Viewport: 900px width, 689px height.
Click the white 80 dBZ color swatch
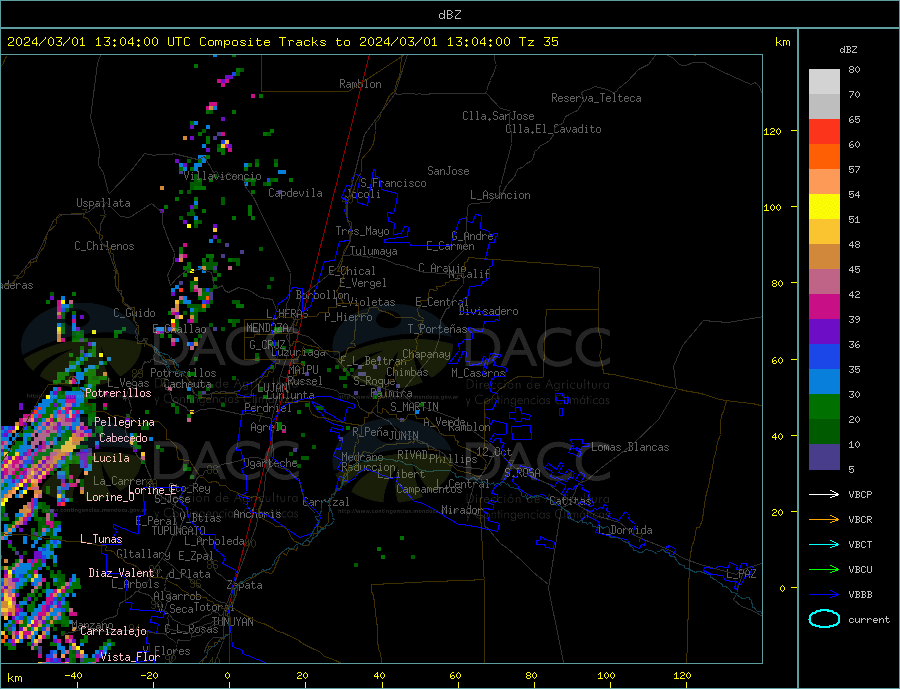click(824, 82)
